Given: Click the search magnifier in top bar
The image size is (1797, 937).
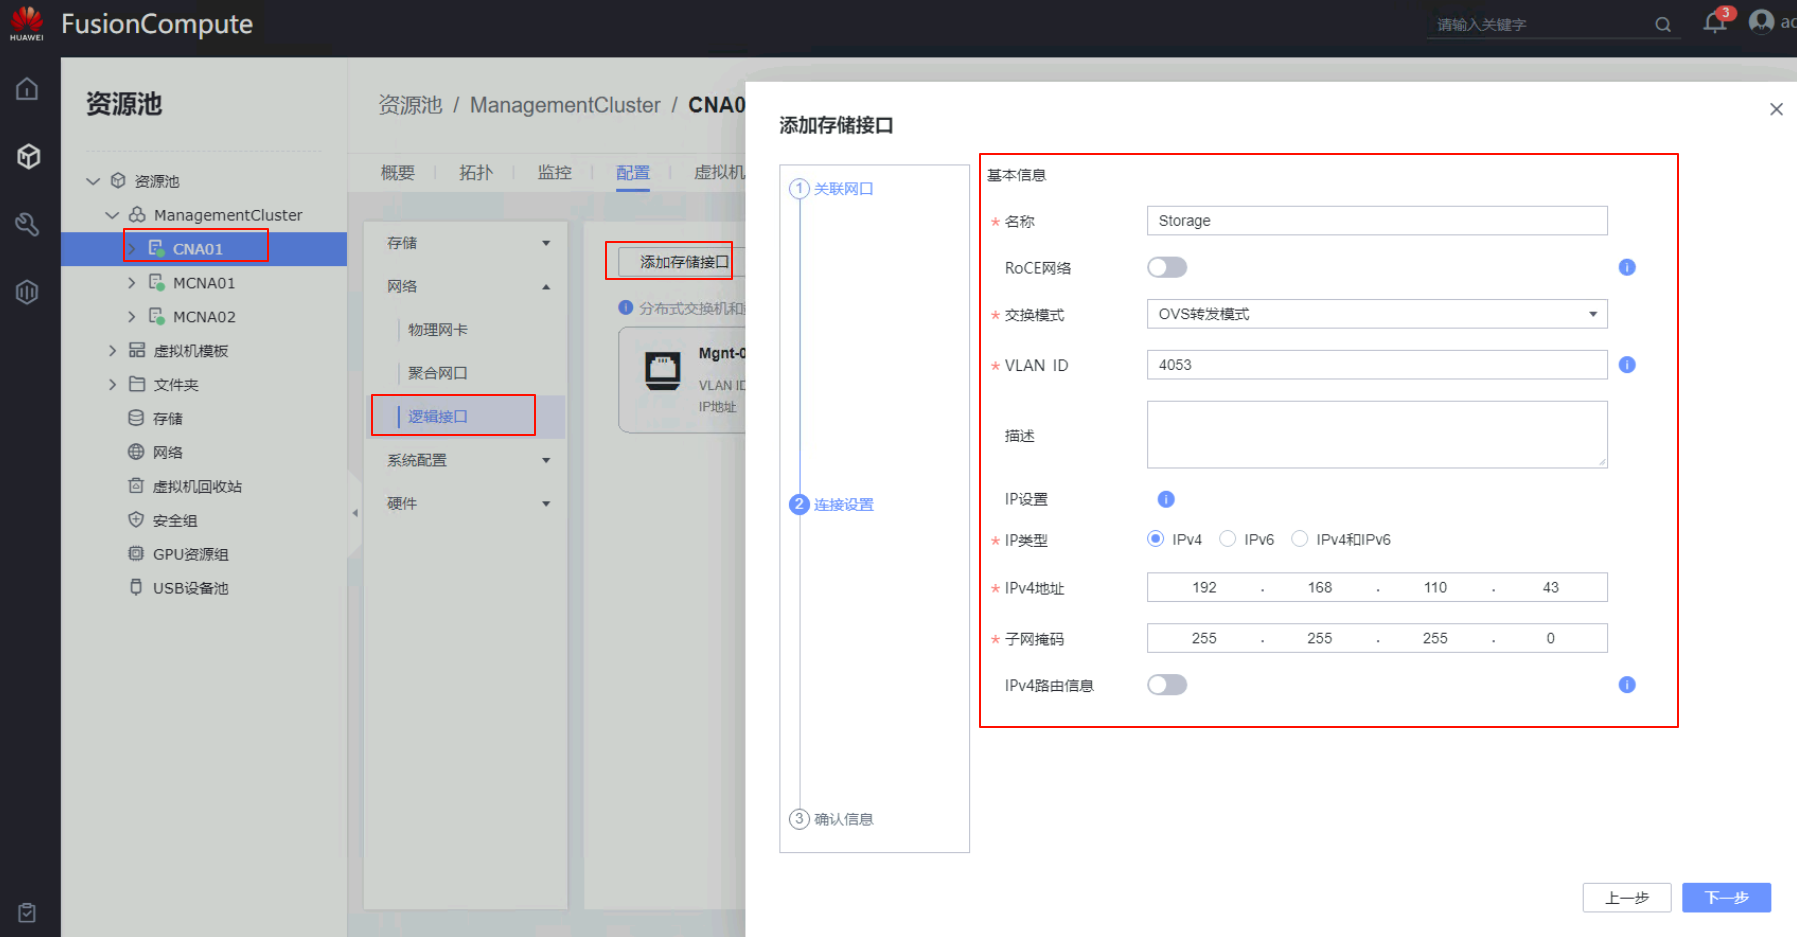Looking at the screenshot, I should (x=1662, y=25).
